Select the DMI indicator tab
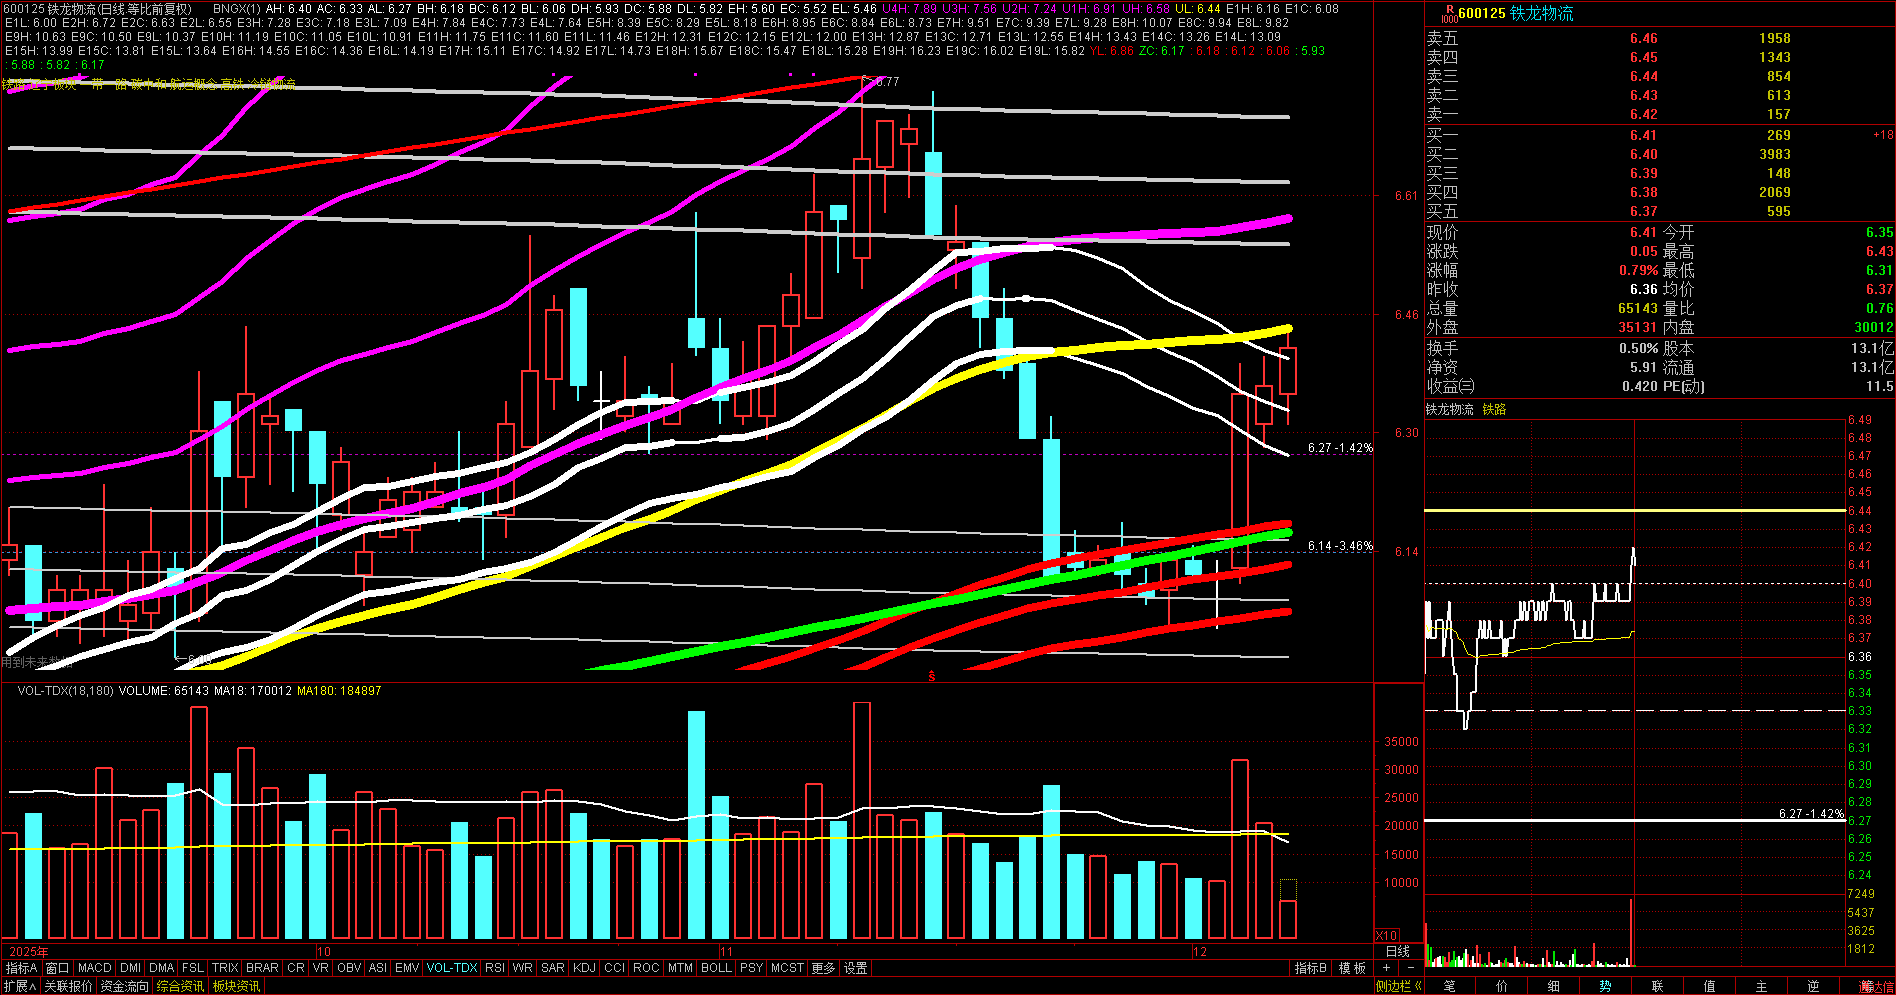 [131, 968]
